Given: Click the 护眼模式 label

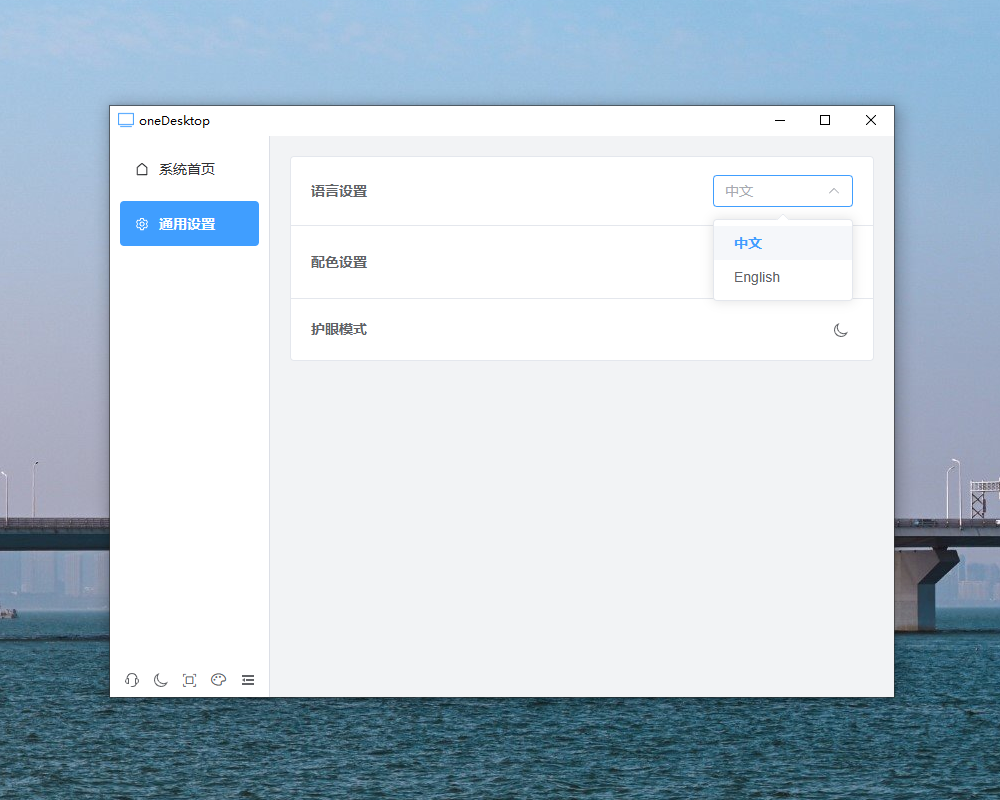Looking at the screenshot, I should (339, 329).
